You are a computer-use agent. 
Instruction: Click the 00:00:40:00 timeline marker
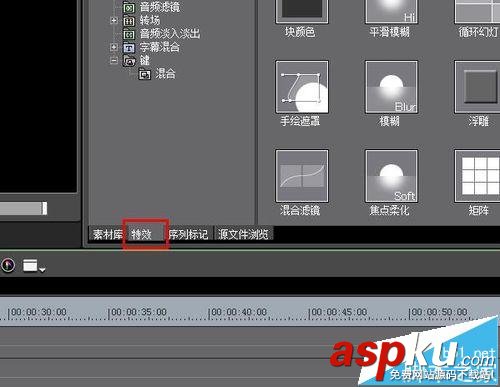238,312
